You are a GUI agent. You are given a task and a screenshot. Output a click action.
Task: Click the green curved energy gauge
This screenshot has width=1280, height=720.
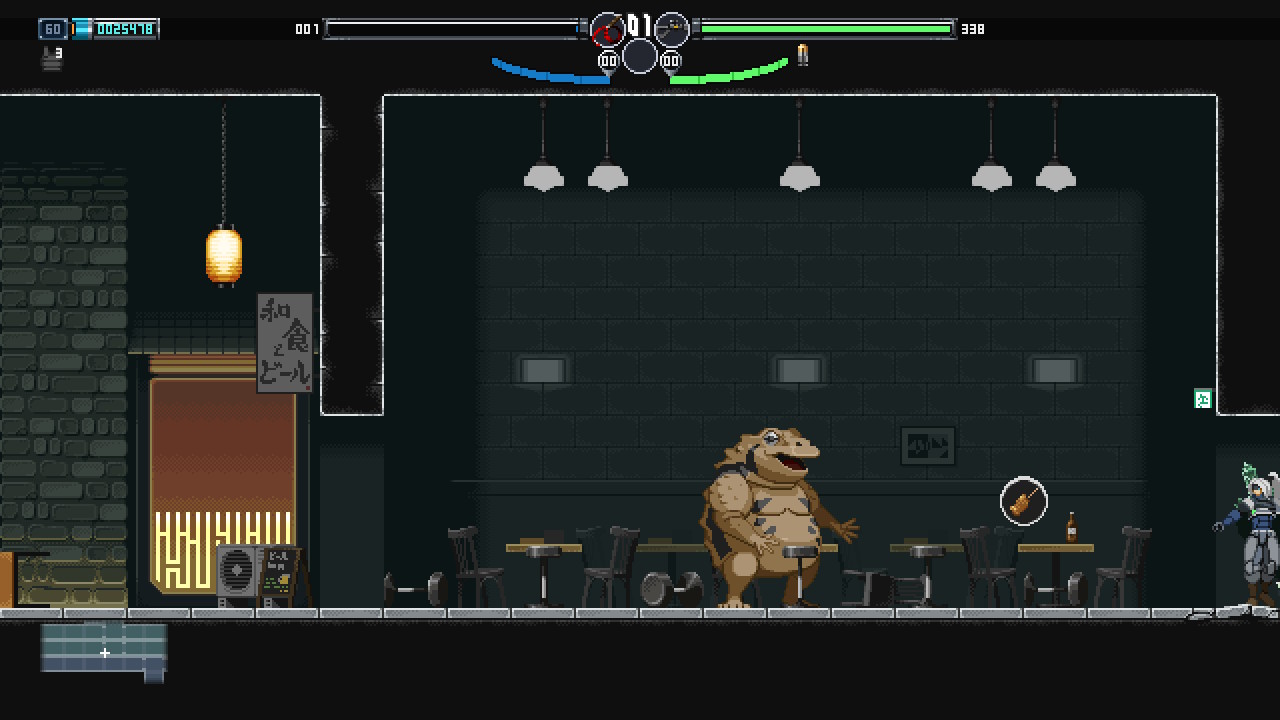[730, 73]
